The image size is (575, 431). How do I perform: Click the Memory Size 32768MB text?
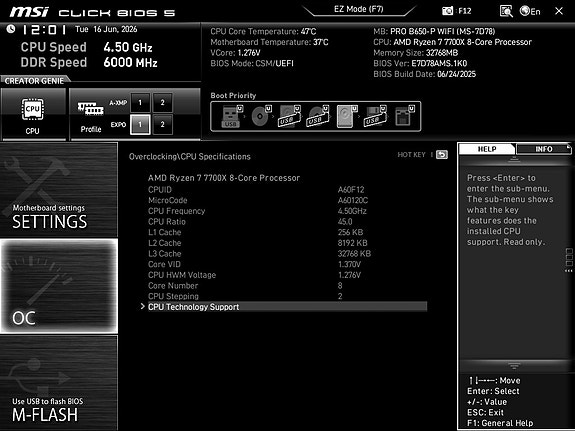coord(415,53)
